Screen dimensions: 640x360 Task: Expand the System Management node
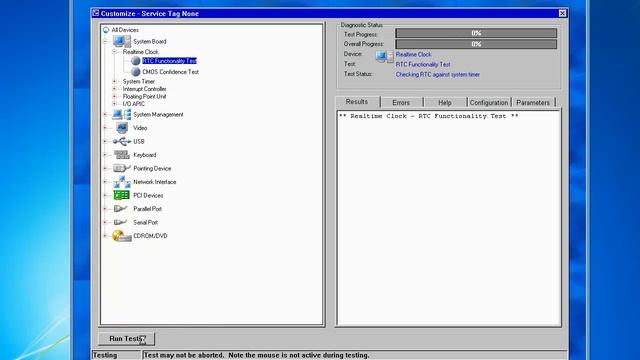[x=105, y=115]
